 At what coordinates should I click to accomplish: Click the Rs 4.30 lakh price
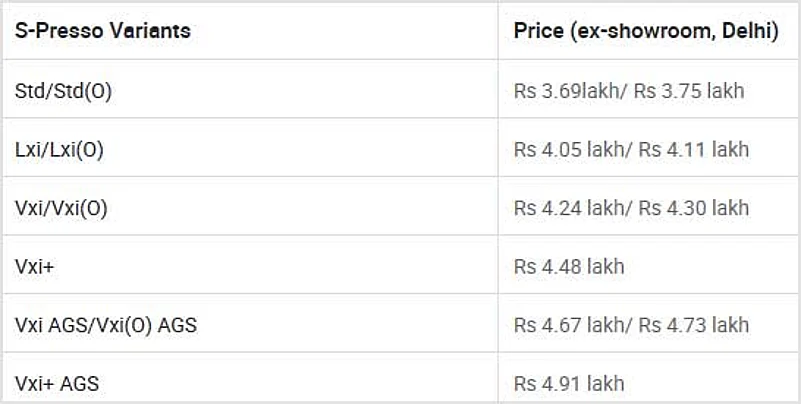pos(694,208)
